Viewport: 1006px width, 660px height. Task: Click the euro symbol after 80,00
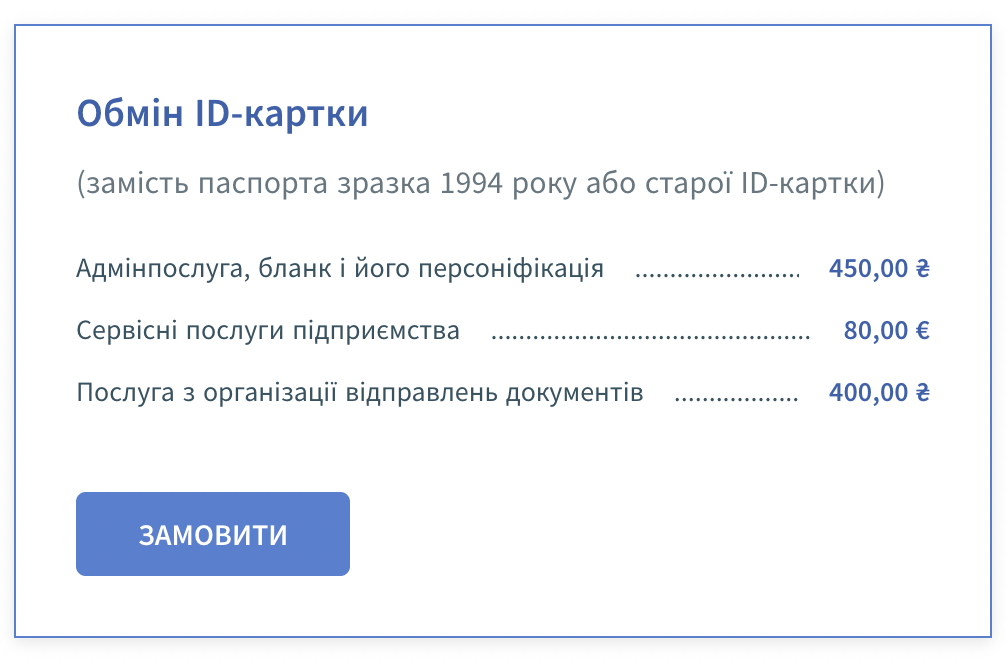[x=923, y=330]
